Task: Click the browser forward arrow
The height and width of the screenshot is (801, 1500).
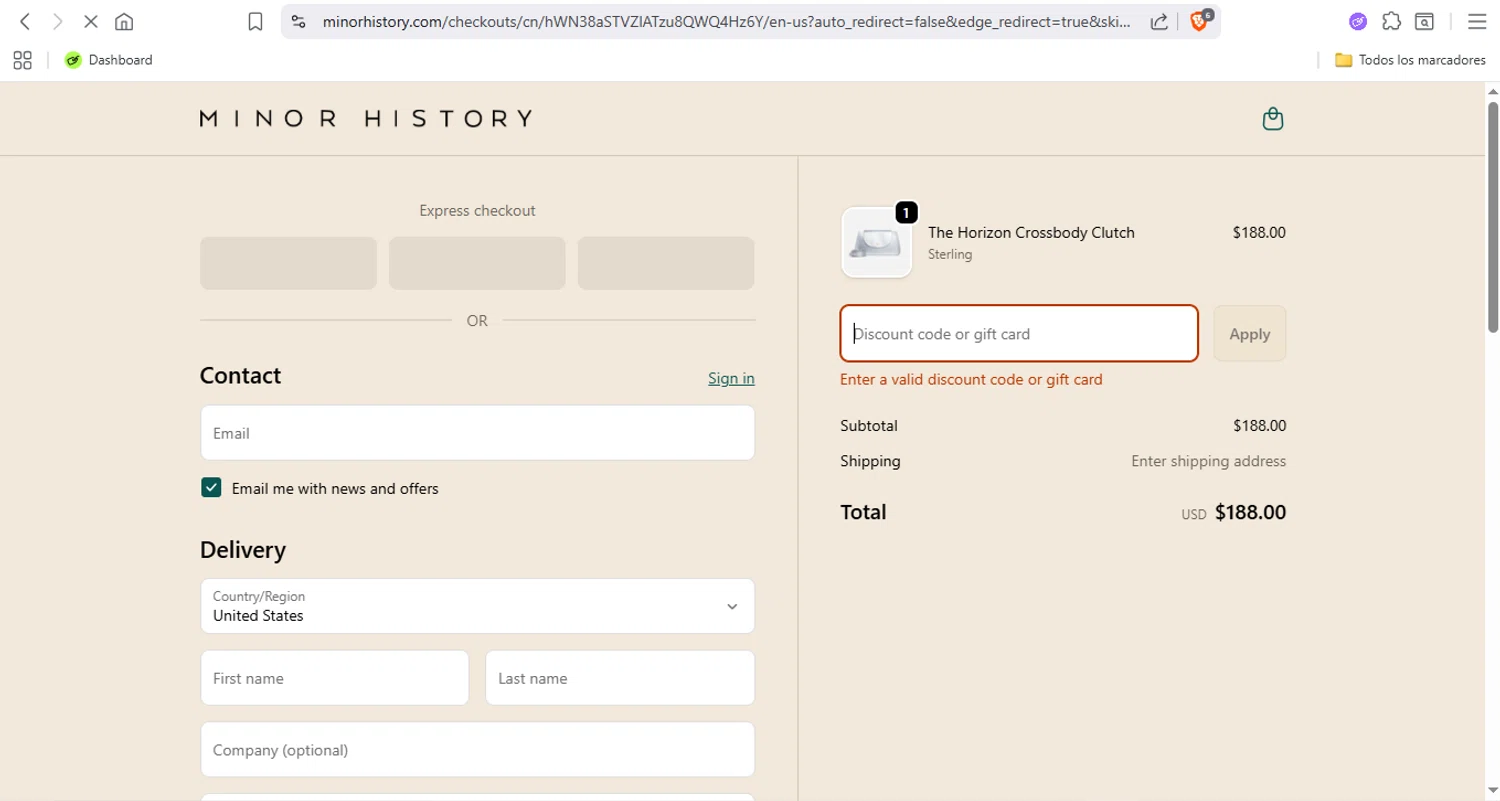Action: click(x=57, y=21)
